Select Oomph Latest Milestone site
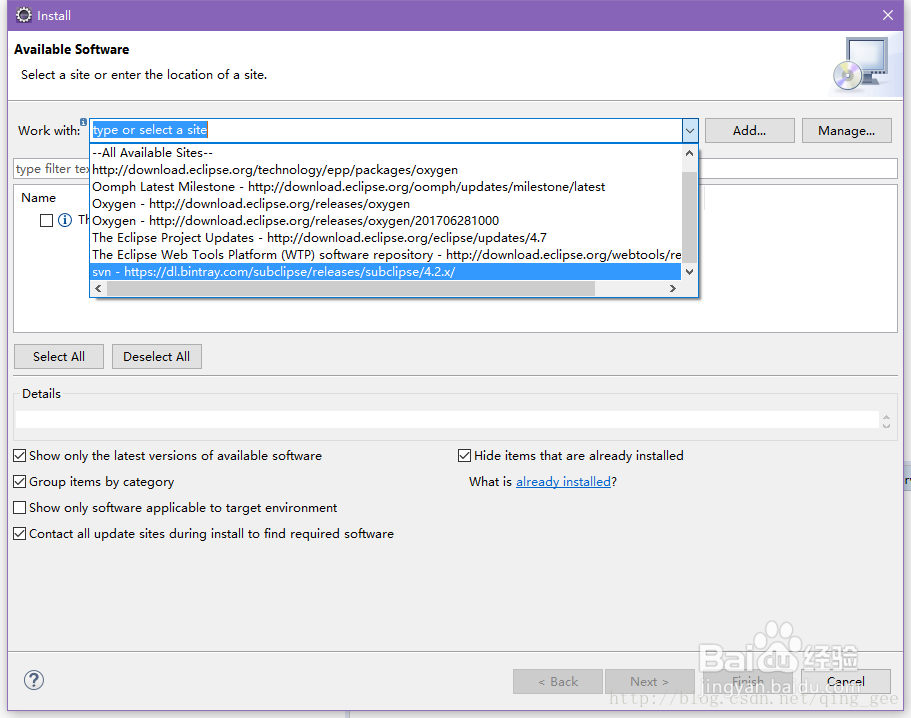 386,186
